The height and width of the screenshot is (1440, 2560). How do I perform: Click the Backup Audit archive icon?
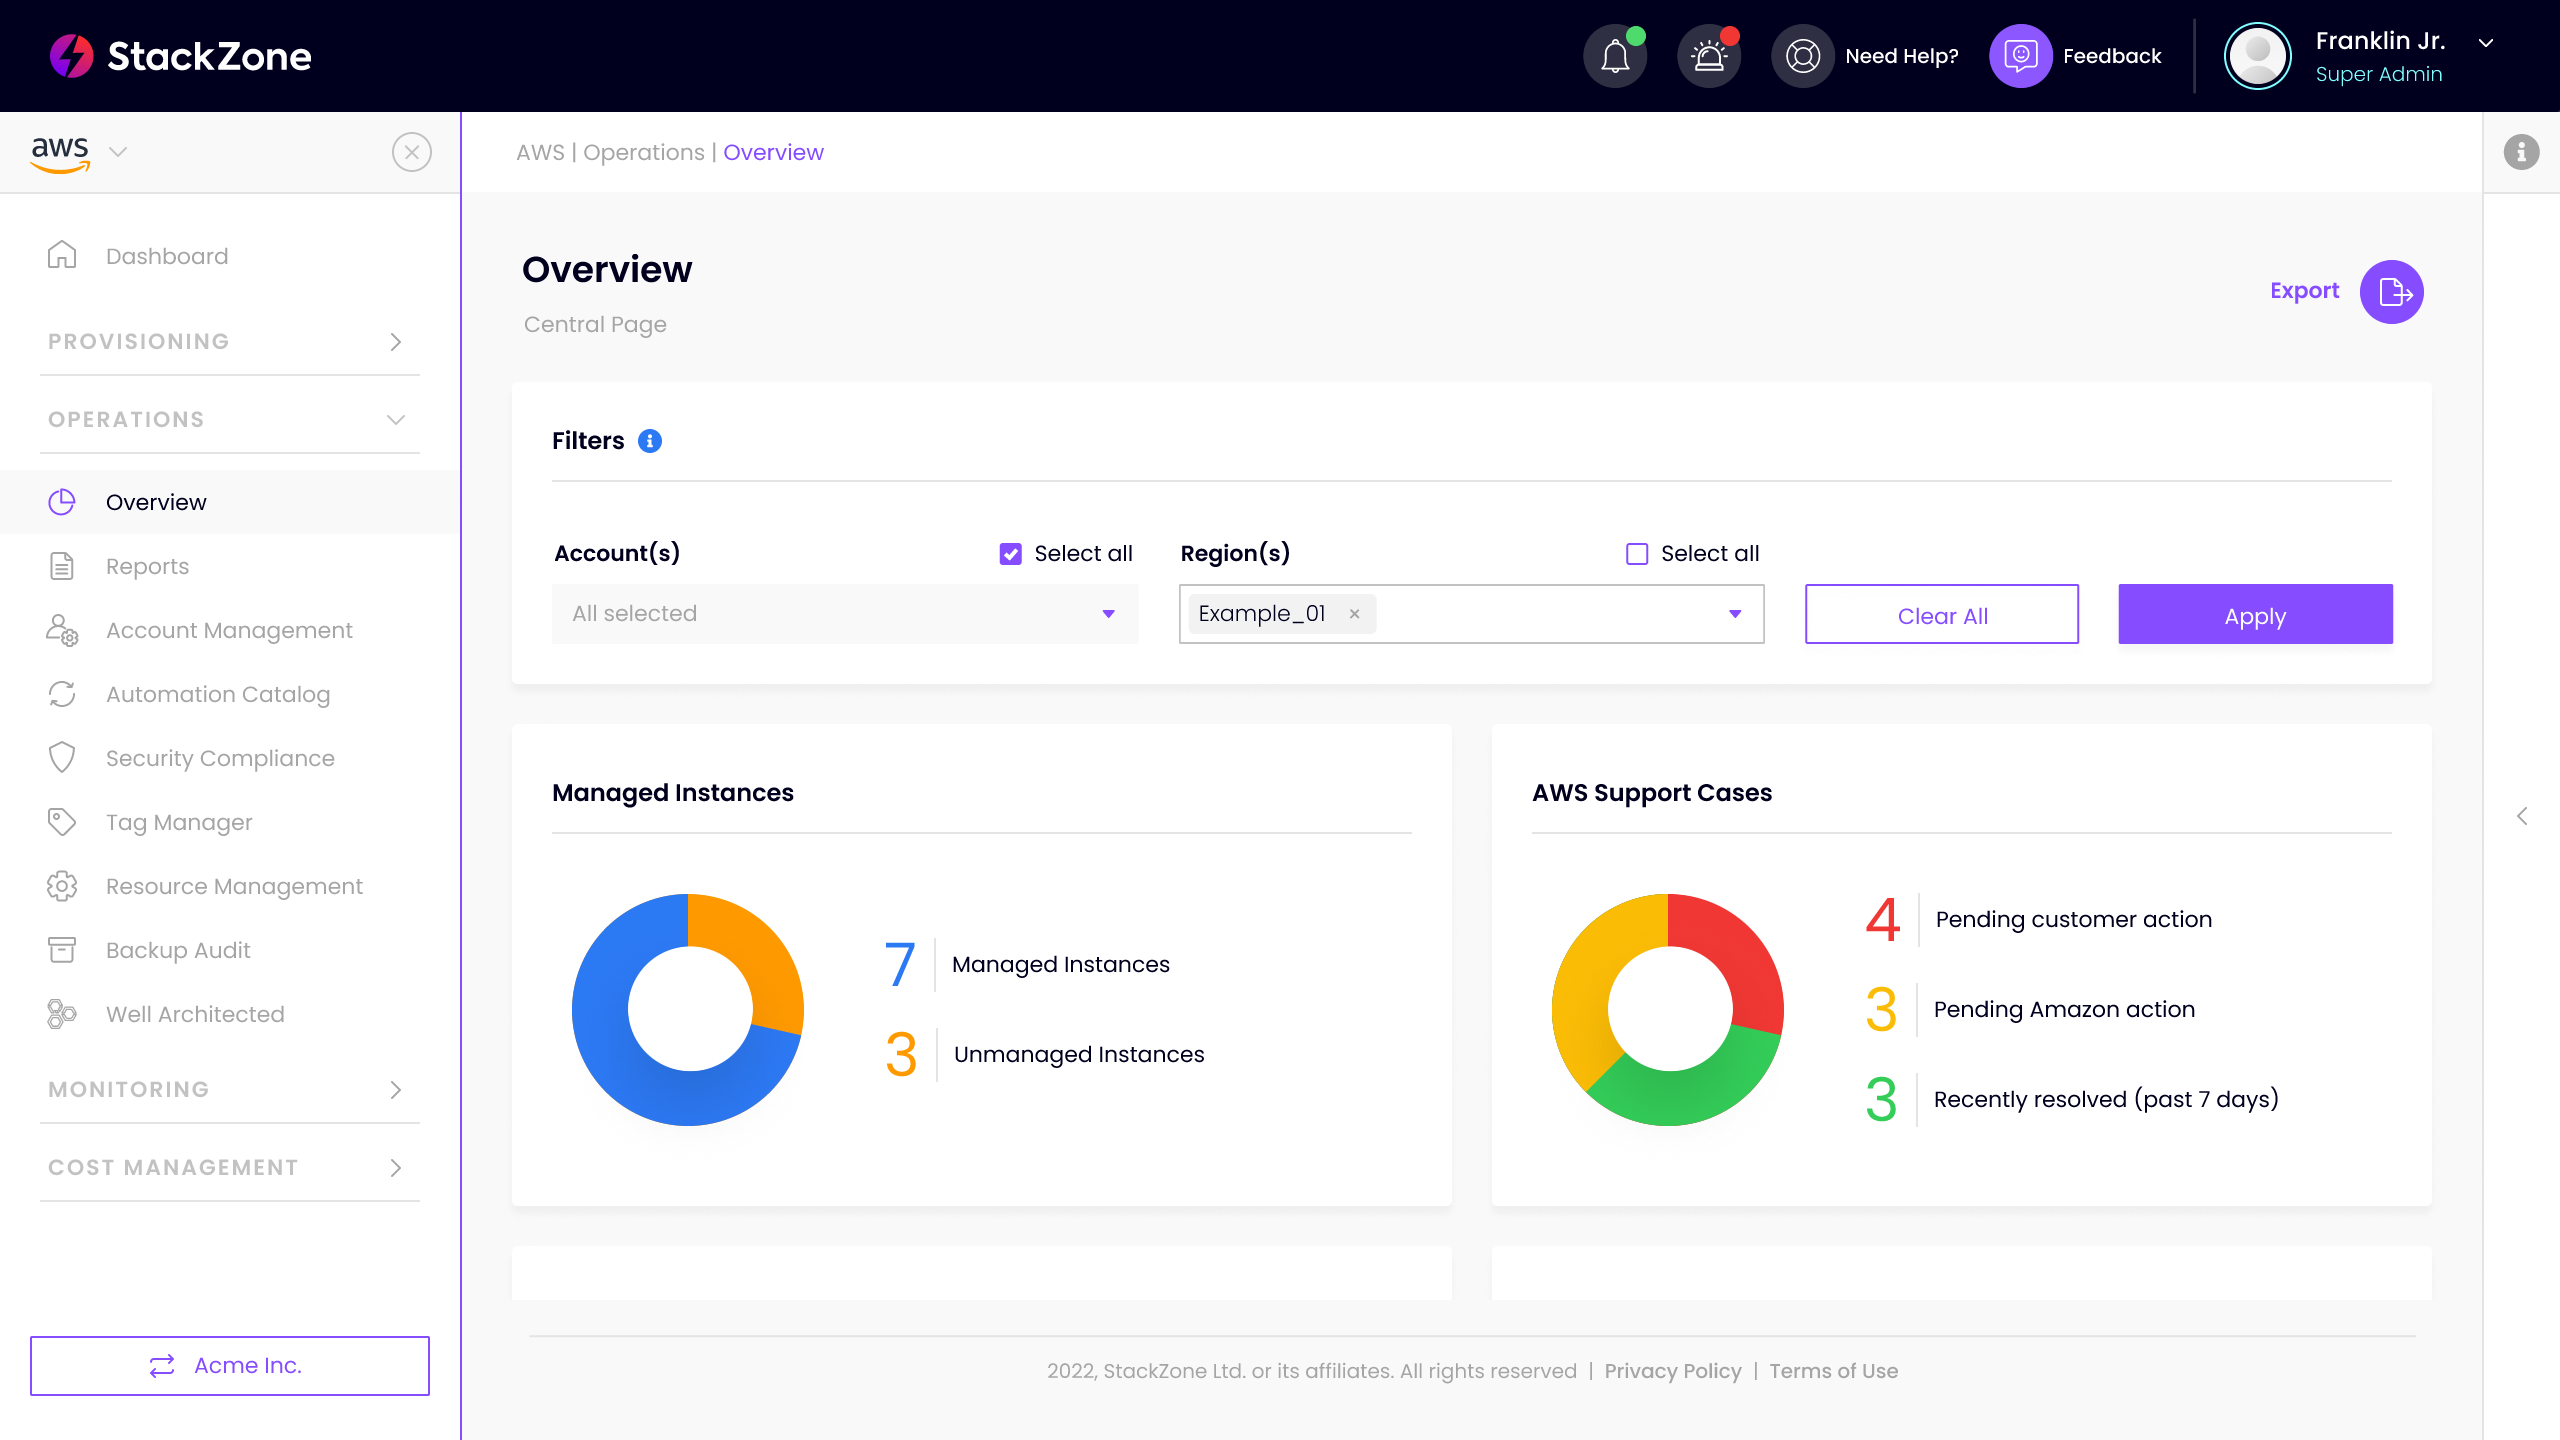point(62,950)
